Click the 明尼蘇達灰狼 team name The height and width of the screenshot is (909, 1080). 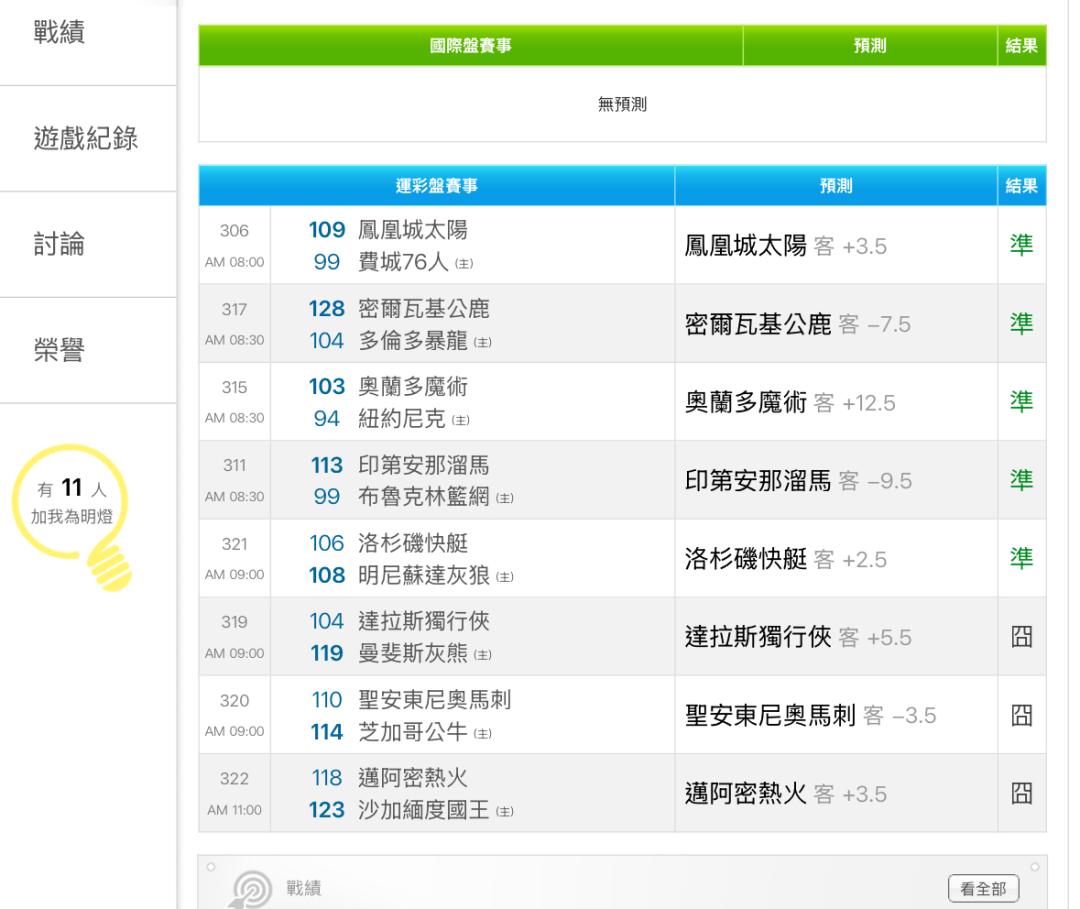[x=424, y=575]
